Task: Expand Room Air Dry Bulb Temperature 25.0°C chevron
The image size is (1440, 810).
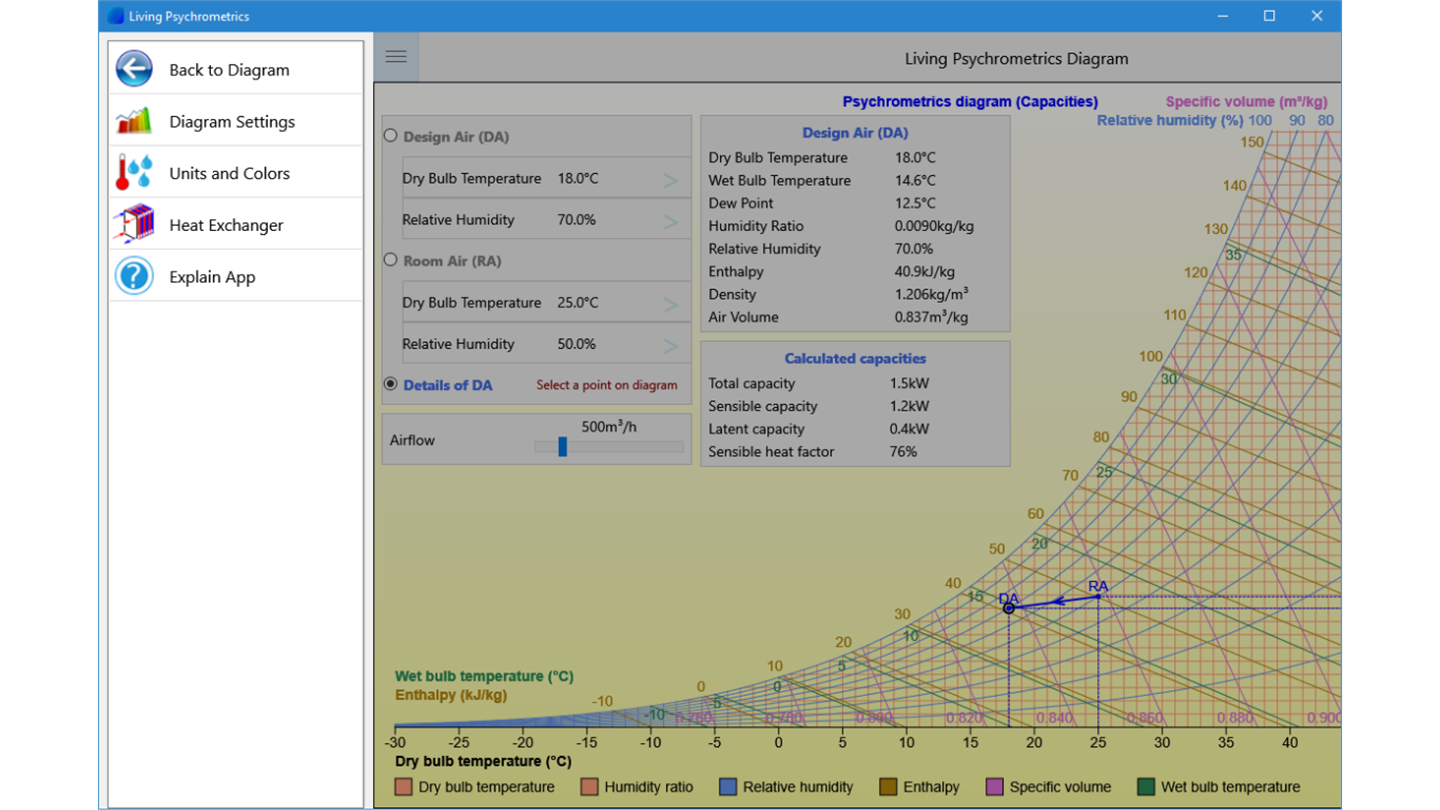Action: coord(670,304)
